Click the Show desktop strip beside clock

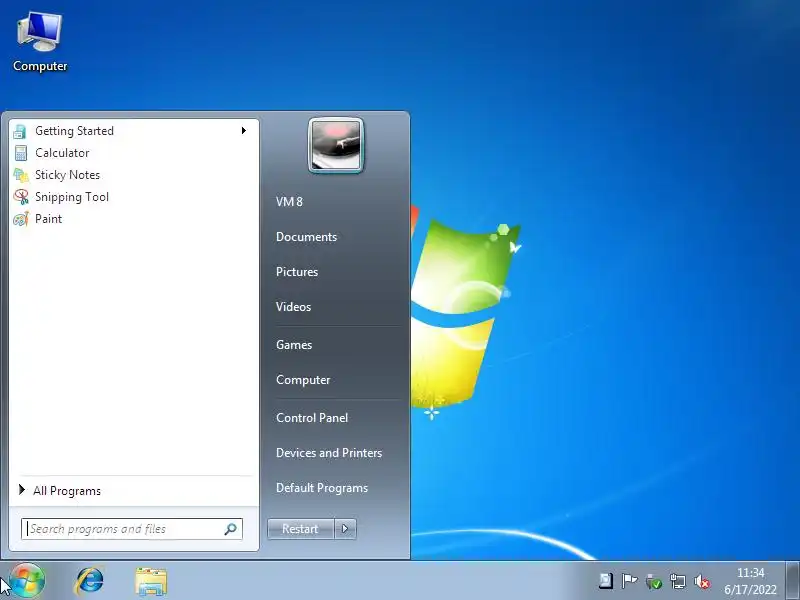(792, 581)
